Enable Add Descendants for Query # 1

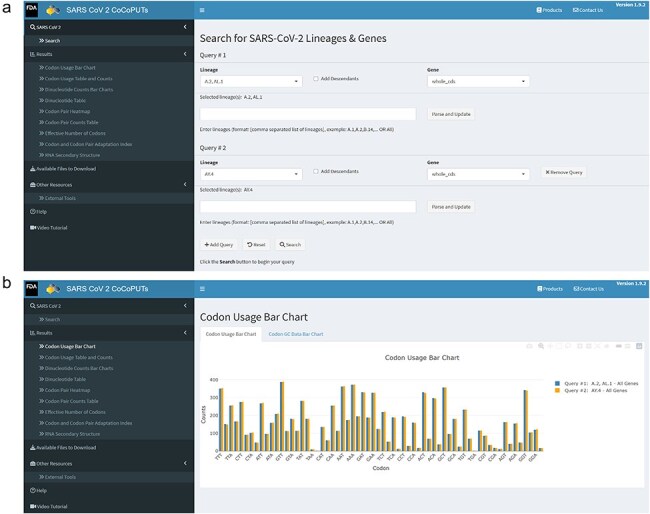tap(316, 79)
